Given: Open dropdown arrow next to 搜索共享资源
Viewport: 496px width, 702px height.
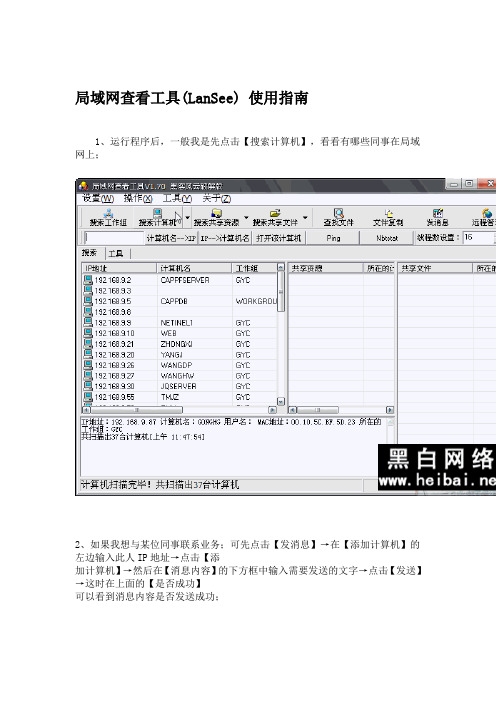Looking at the screenshot, I should click(246, 218).
